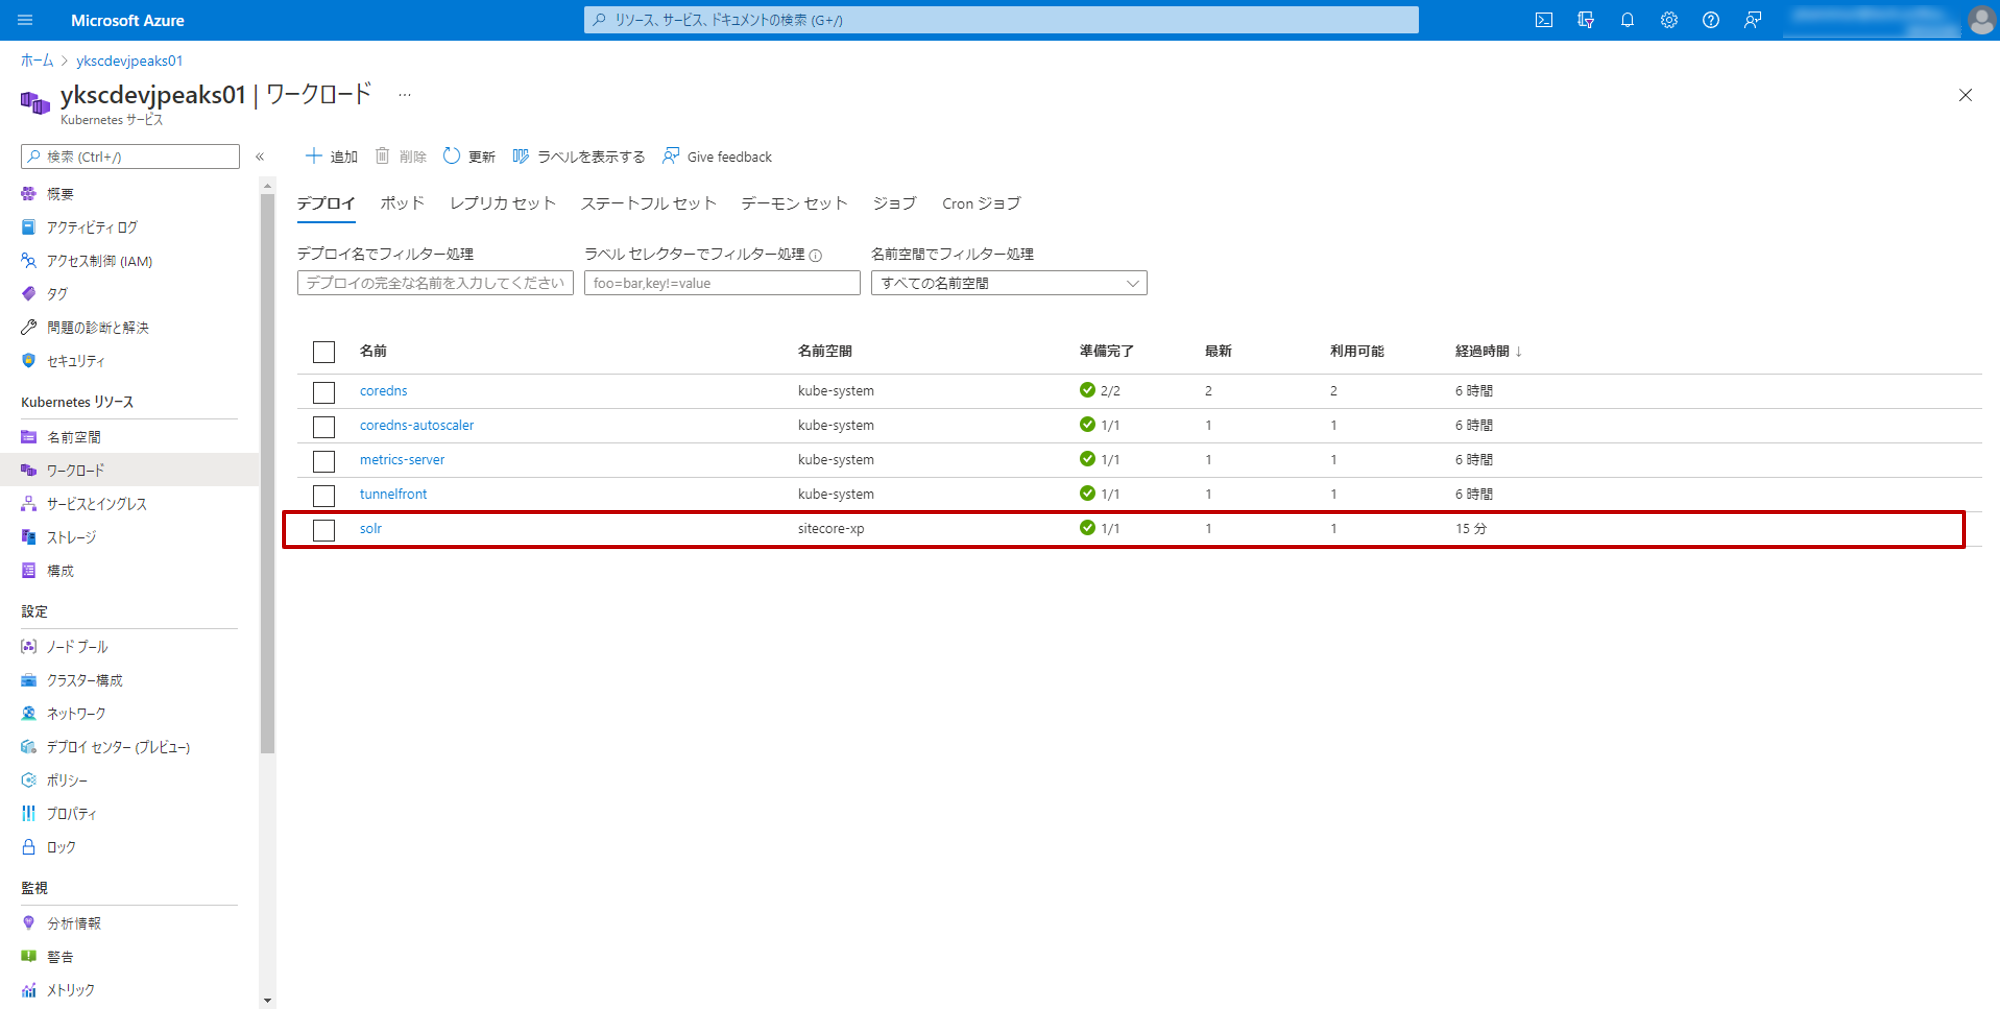This screenshot has width=2000, height=1009.
Task: Click the 概要 overview icon in sidebar
Action: click(x=29, y=194)
